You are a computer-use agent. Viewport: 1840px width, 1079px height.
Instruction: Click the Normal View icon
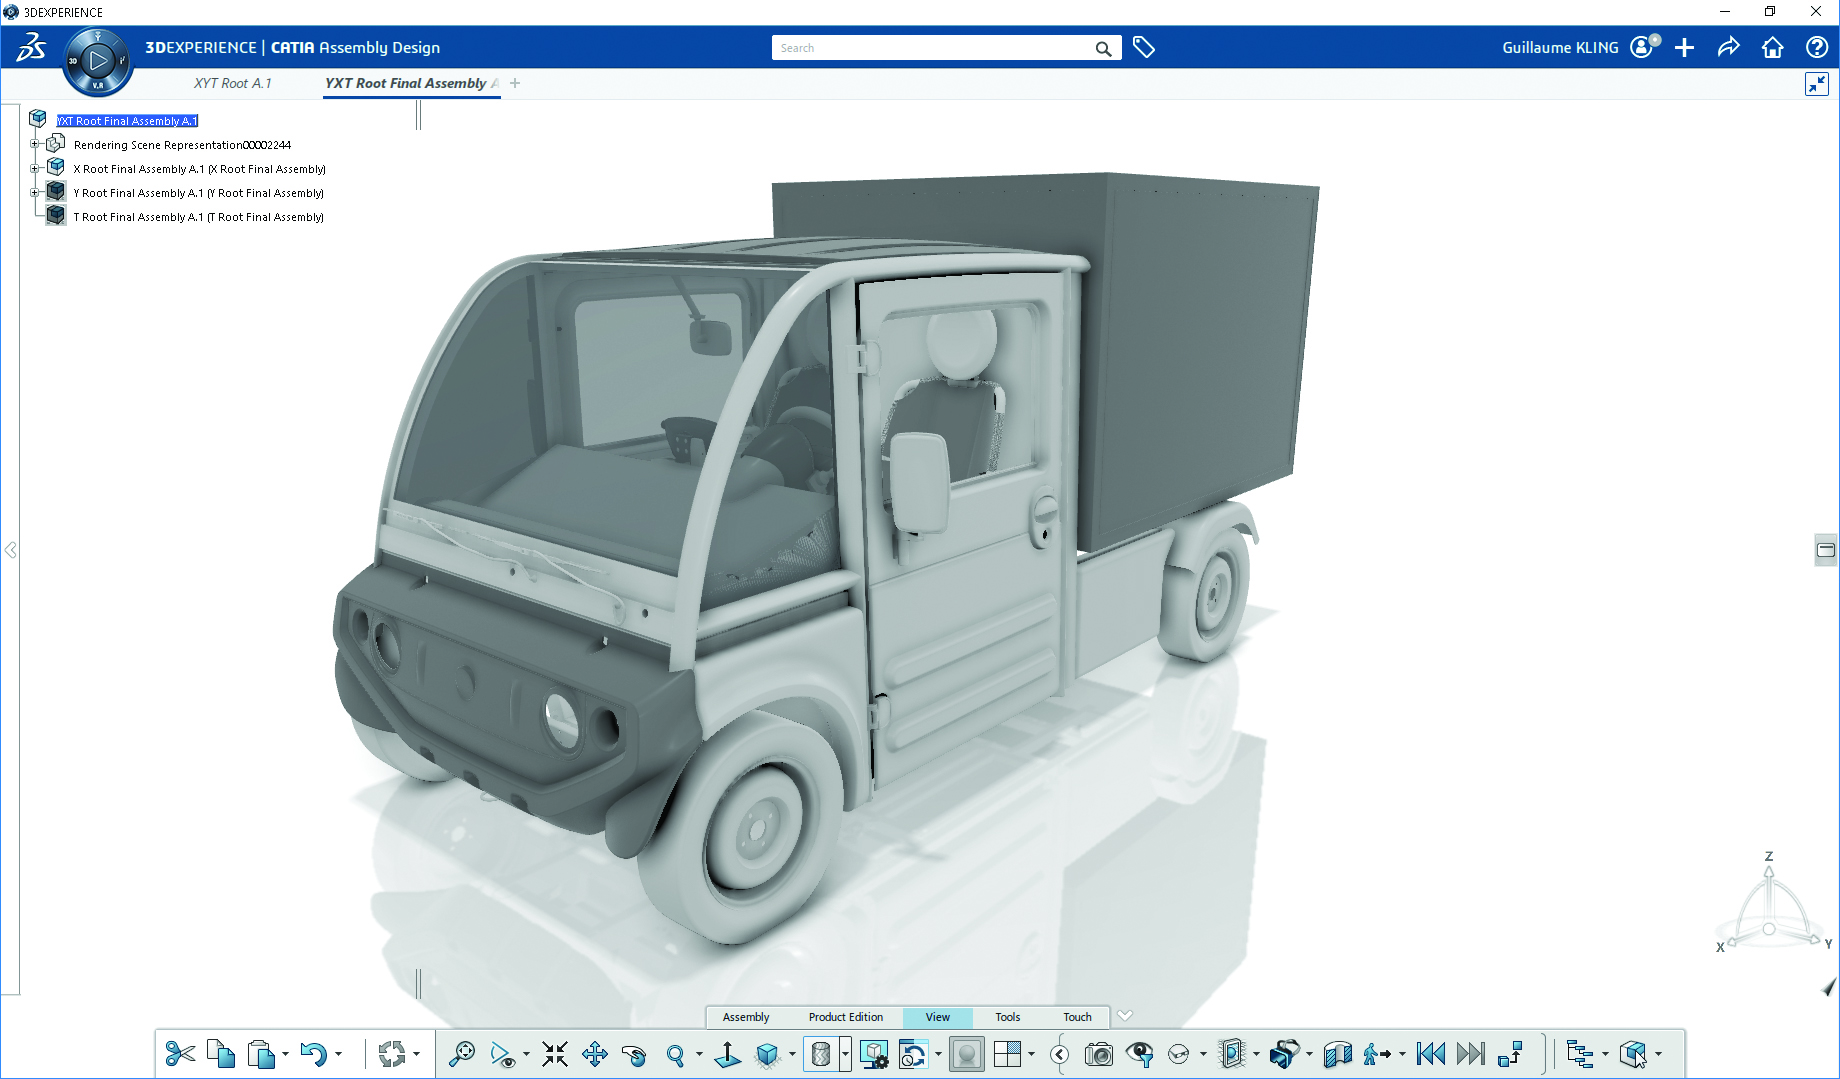[x=727, y=1054]
